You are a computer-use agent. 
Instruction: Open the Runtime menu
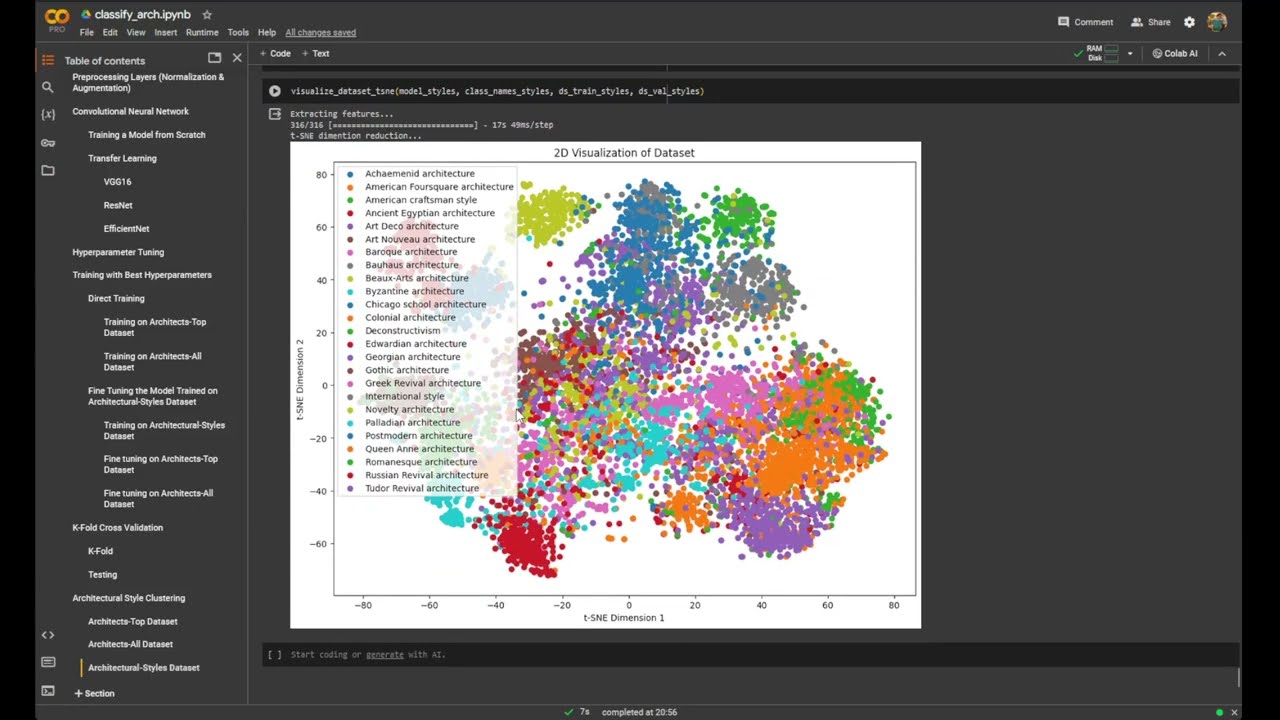(x=202, y=32)
